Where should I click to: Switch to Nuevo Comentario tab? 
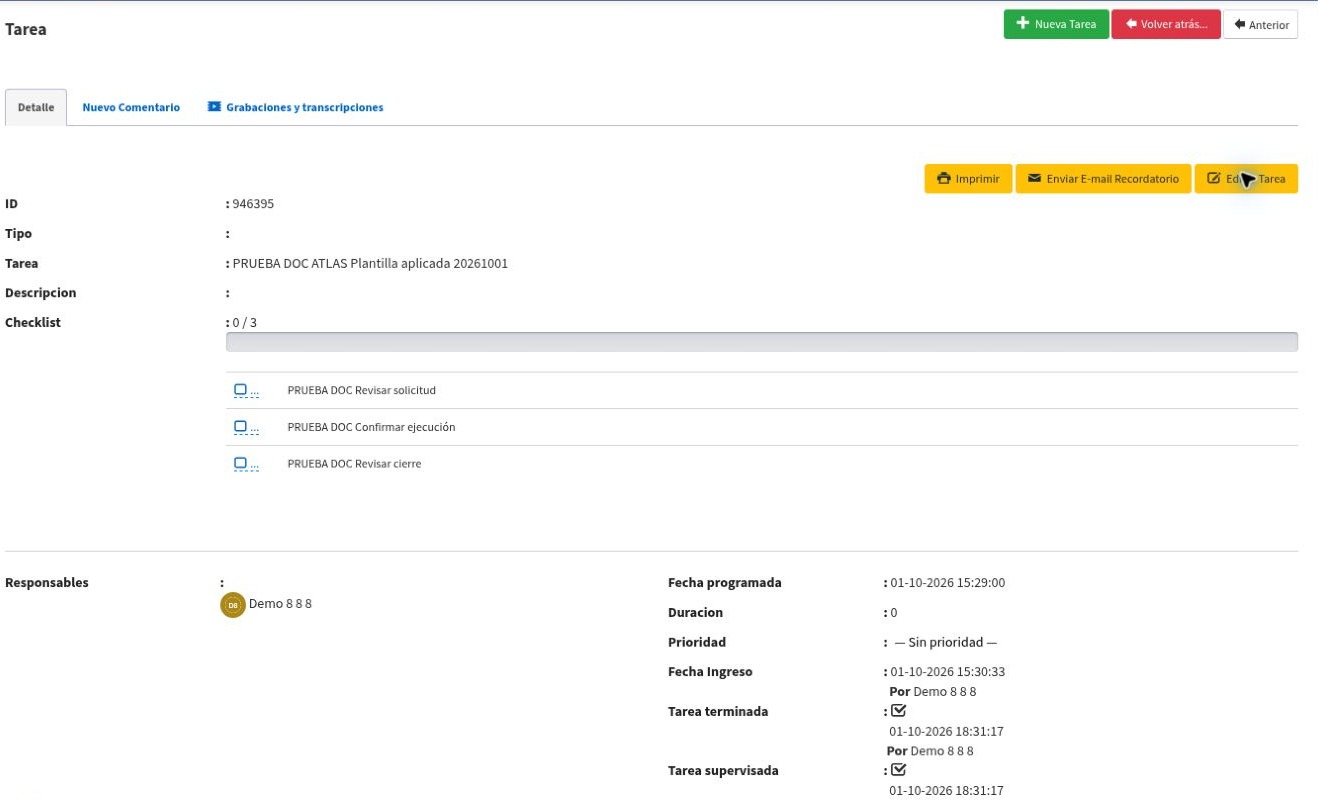coord(131,107)
